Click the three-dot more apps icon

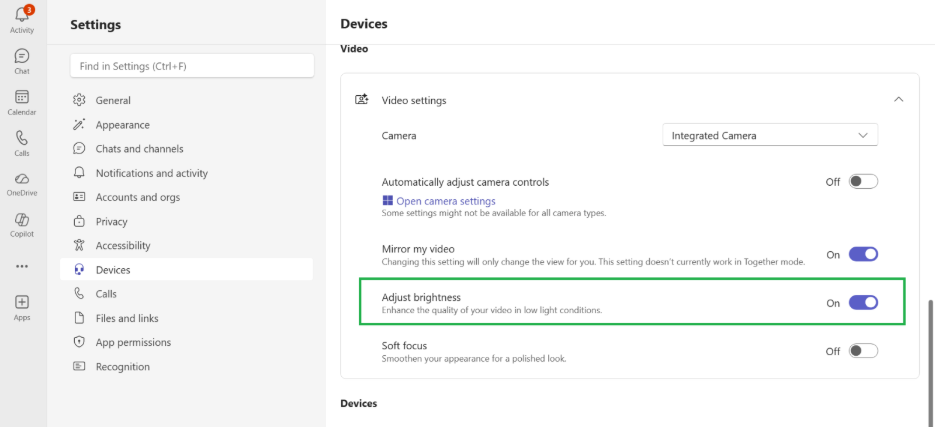21,267
